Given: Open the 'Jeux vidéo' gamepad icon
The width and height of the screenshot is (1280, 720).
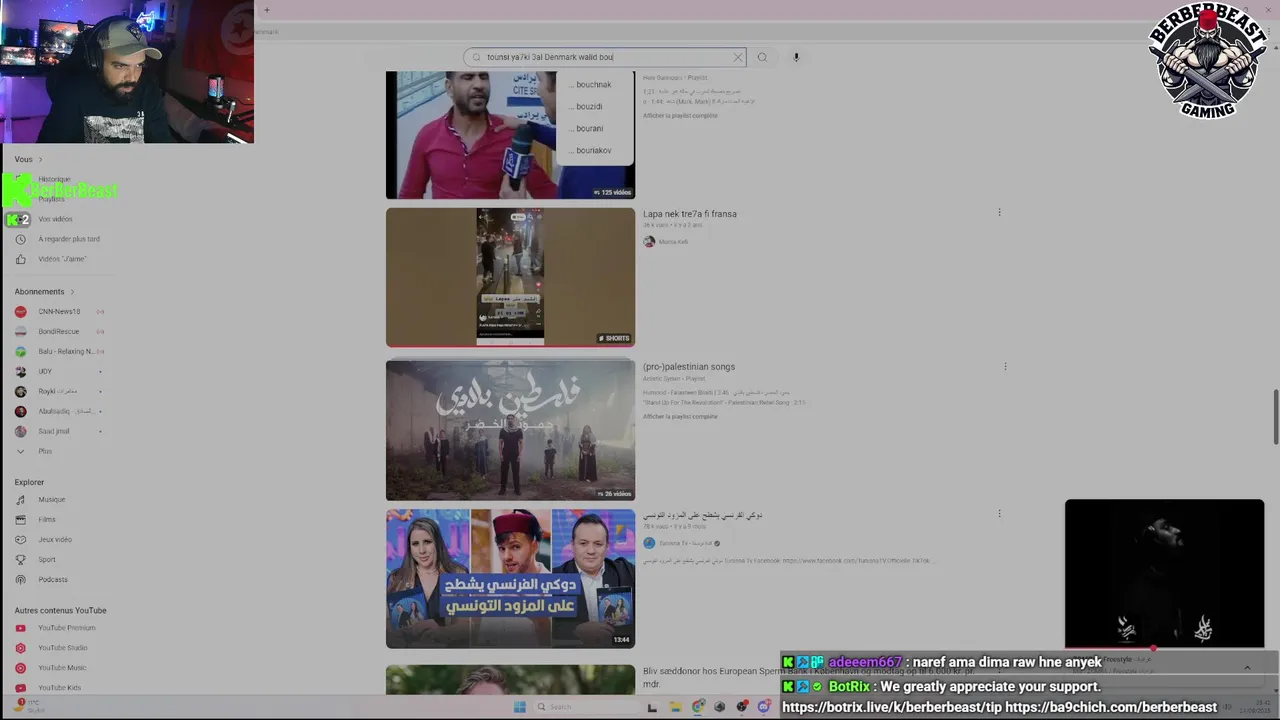Looking at the screenshot, I should [20, 540].
